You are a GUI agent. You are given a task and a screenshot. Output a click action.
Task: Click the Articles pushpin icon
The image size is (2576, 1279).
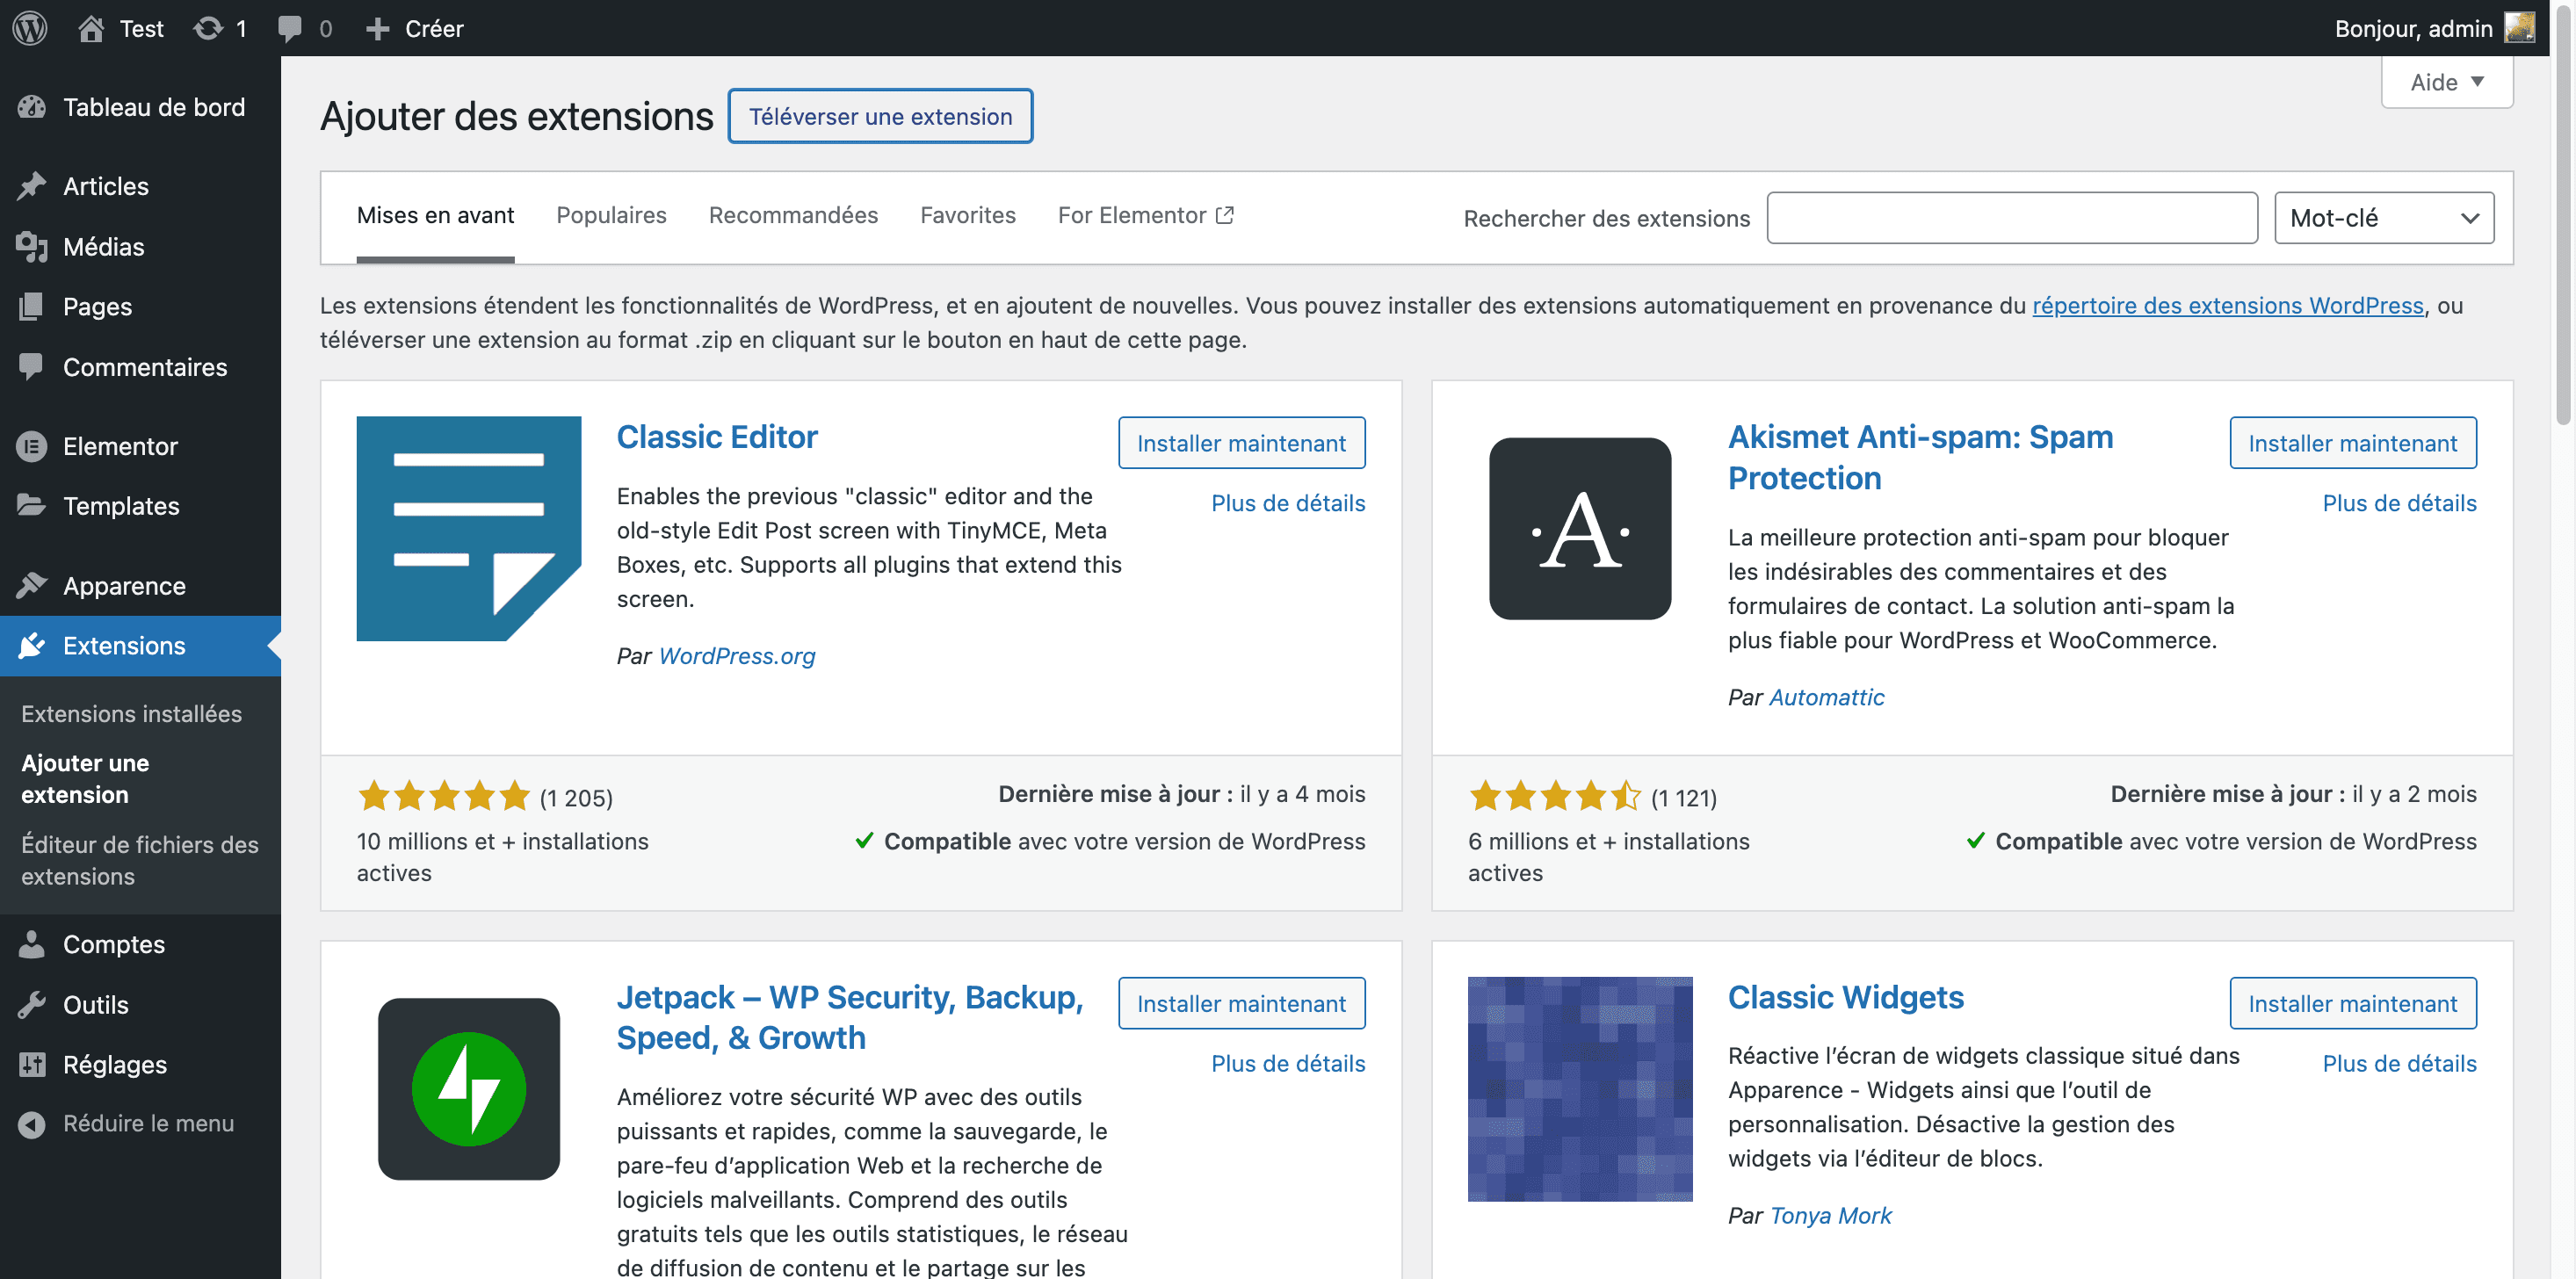click(32, 186)
